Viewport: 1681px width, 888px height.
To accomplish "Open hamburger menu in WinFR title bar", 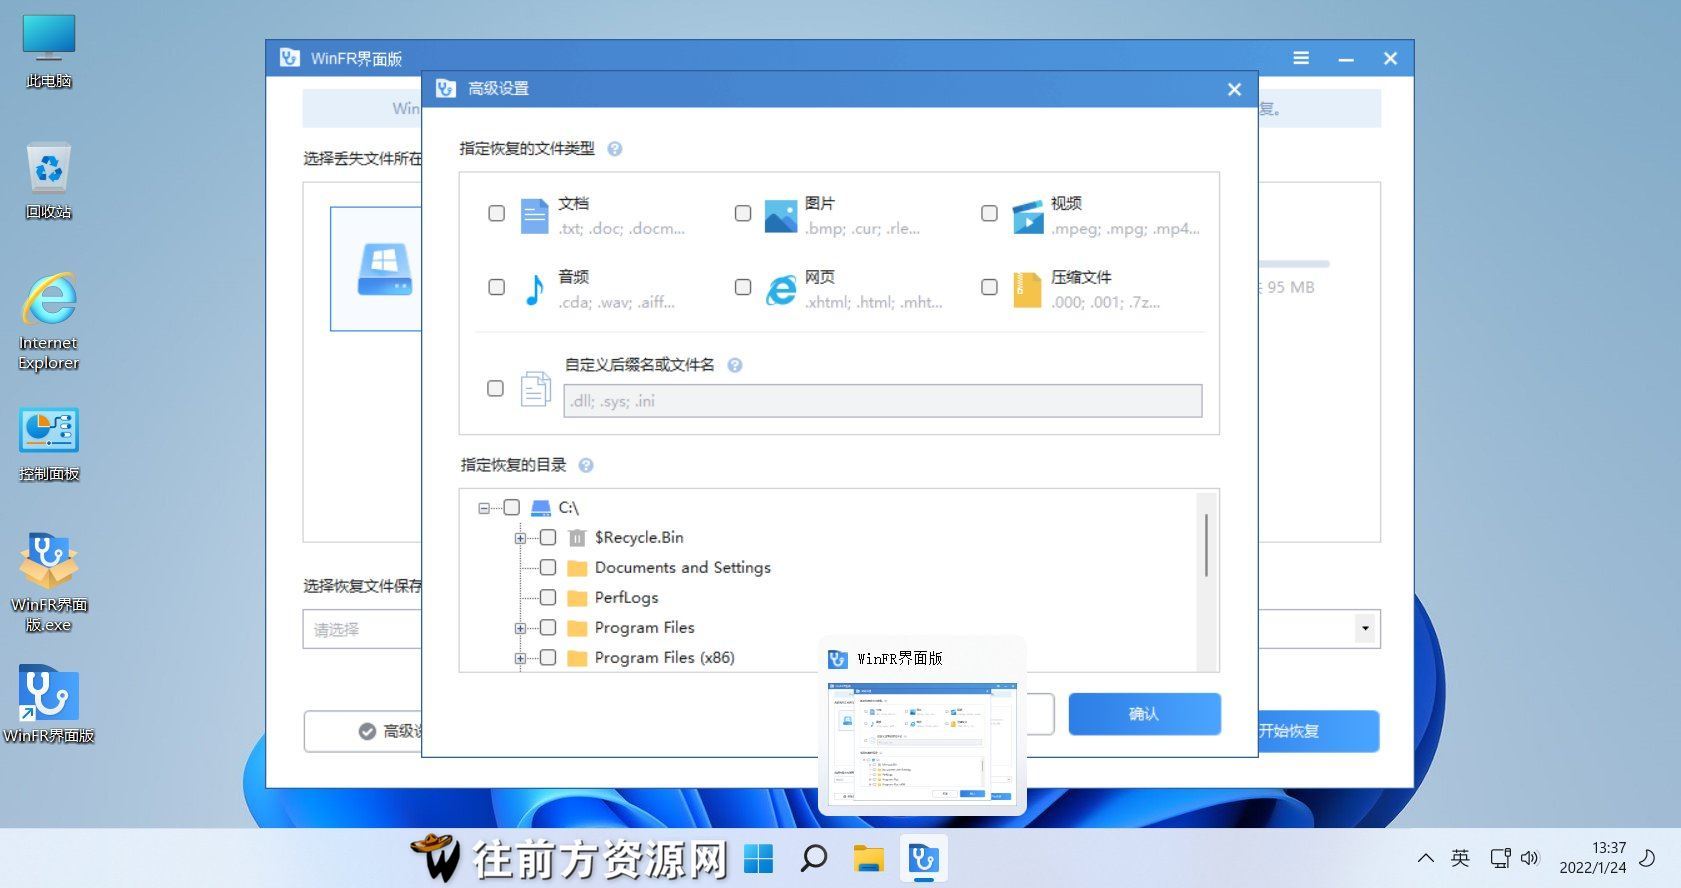I will 1301,58.
